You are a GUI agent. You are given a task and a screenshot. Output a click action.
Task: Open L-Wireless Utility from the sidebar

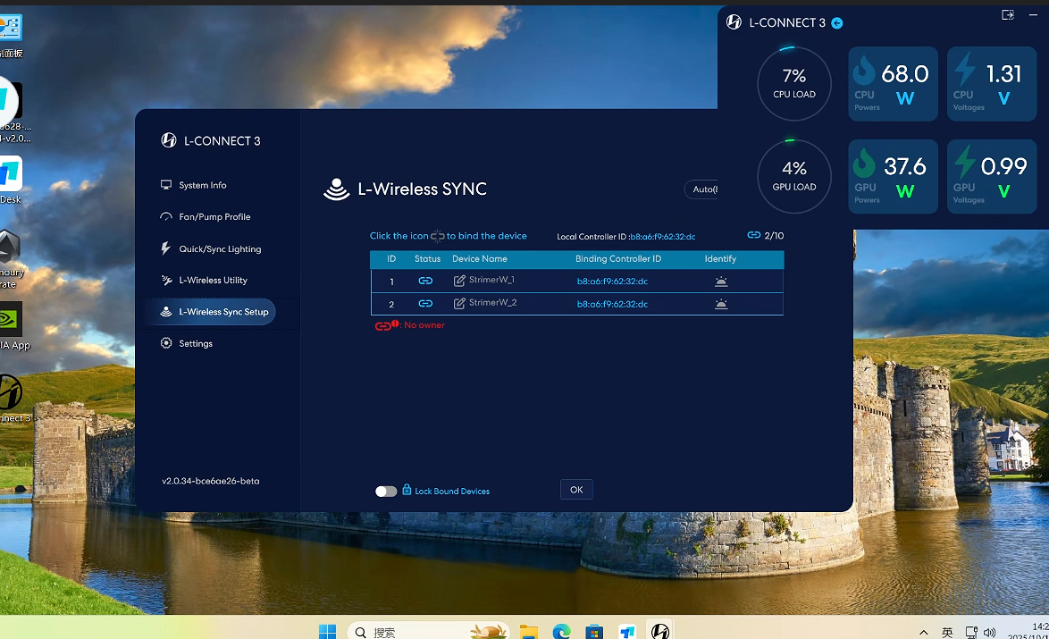212,280
